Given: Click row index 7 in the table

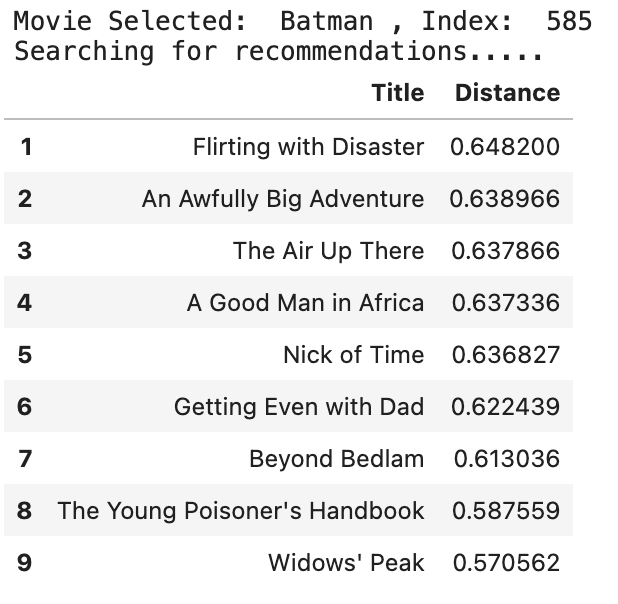Looking at the screenshot, I should click(26, 459).
